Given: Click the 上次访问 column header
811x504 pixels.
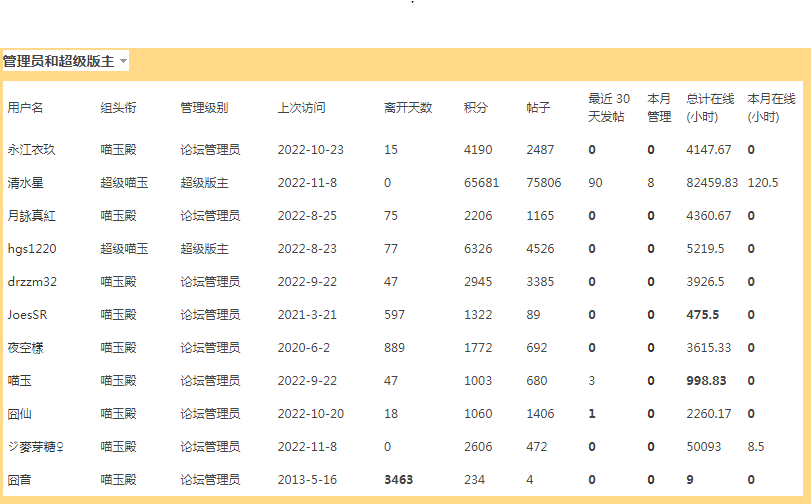Looking at the screenshot, I should [x=301, y=108].
